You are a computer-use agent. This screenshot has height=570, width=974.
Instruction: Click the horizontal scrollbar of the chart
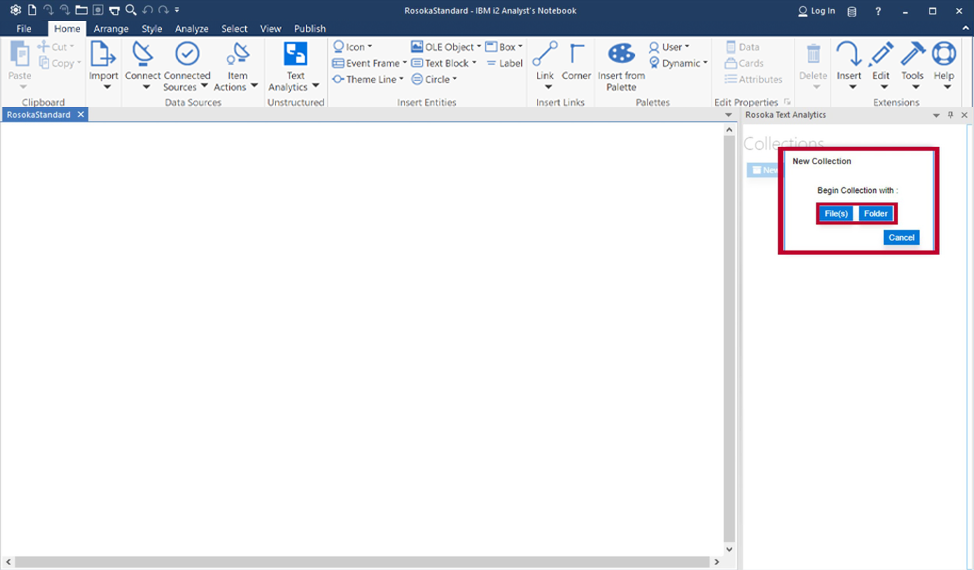(x=362, y=562)
